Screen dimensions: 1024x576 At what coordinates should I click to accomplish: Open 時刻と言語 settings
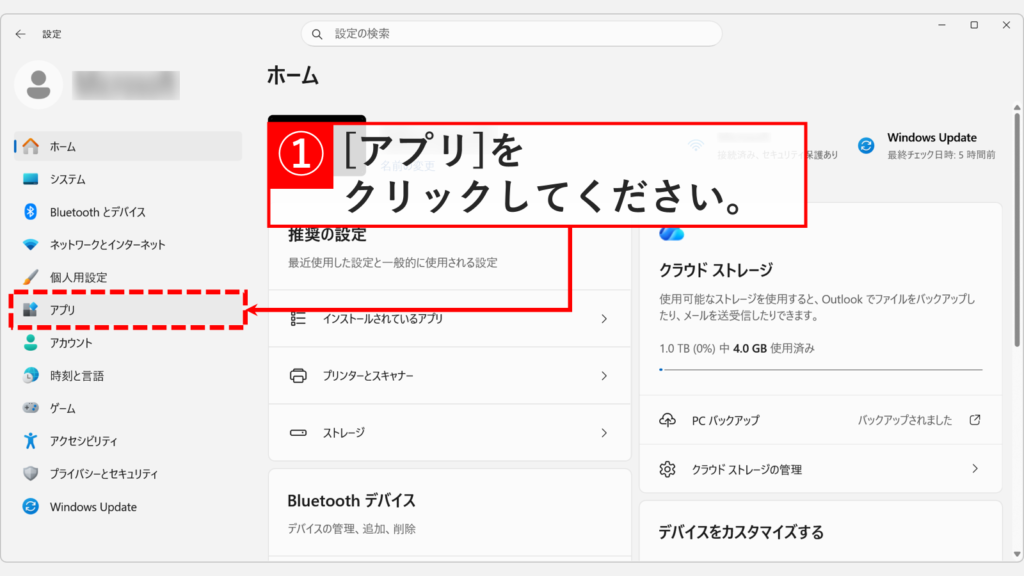[127, 376]
